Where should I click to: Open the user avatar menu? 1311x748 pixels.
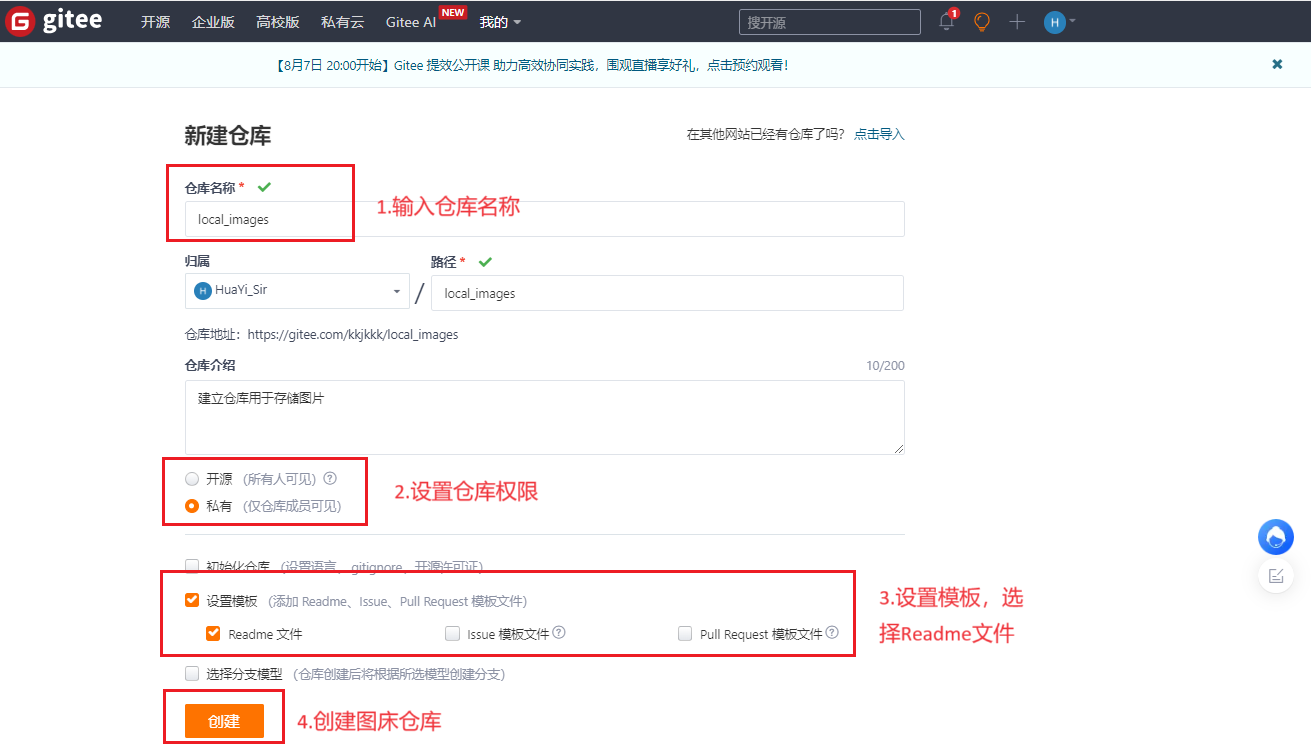tap(1060, 22)
